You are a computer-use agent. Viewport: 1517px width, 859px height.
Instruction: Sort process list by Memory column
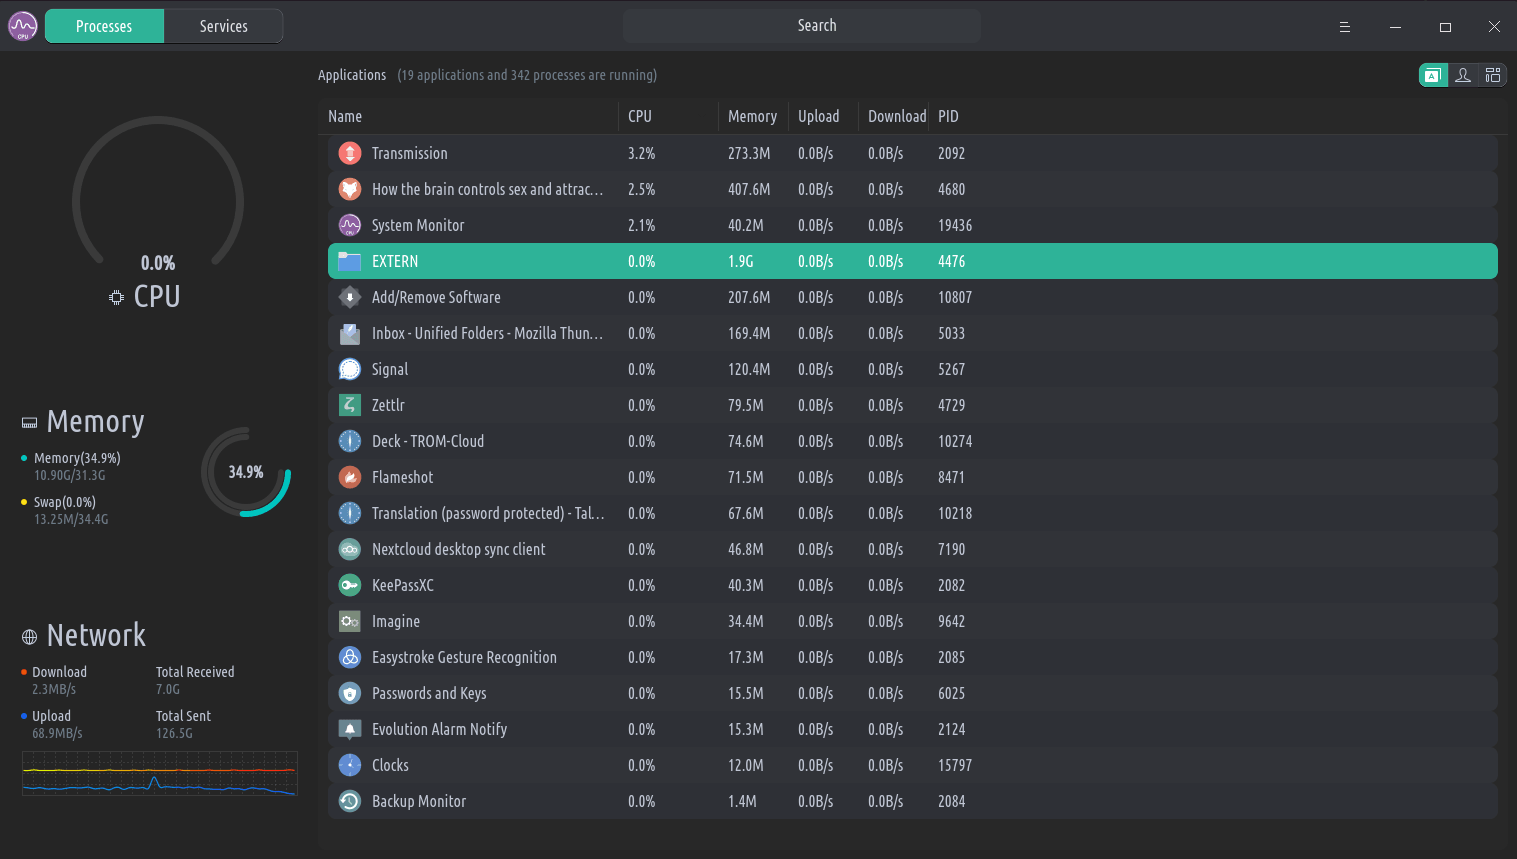752,116
